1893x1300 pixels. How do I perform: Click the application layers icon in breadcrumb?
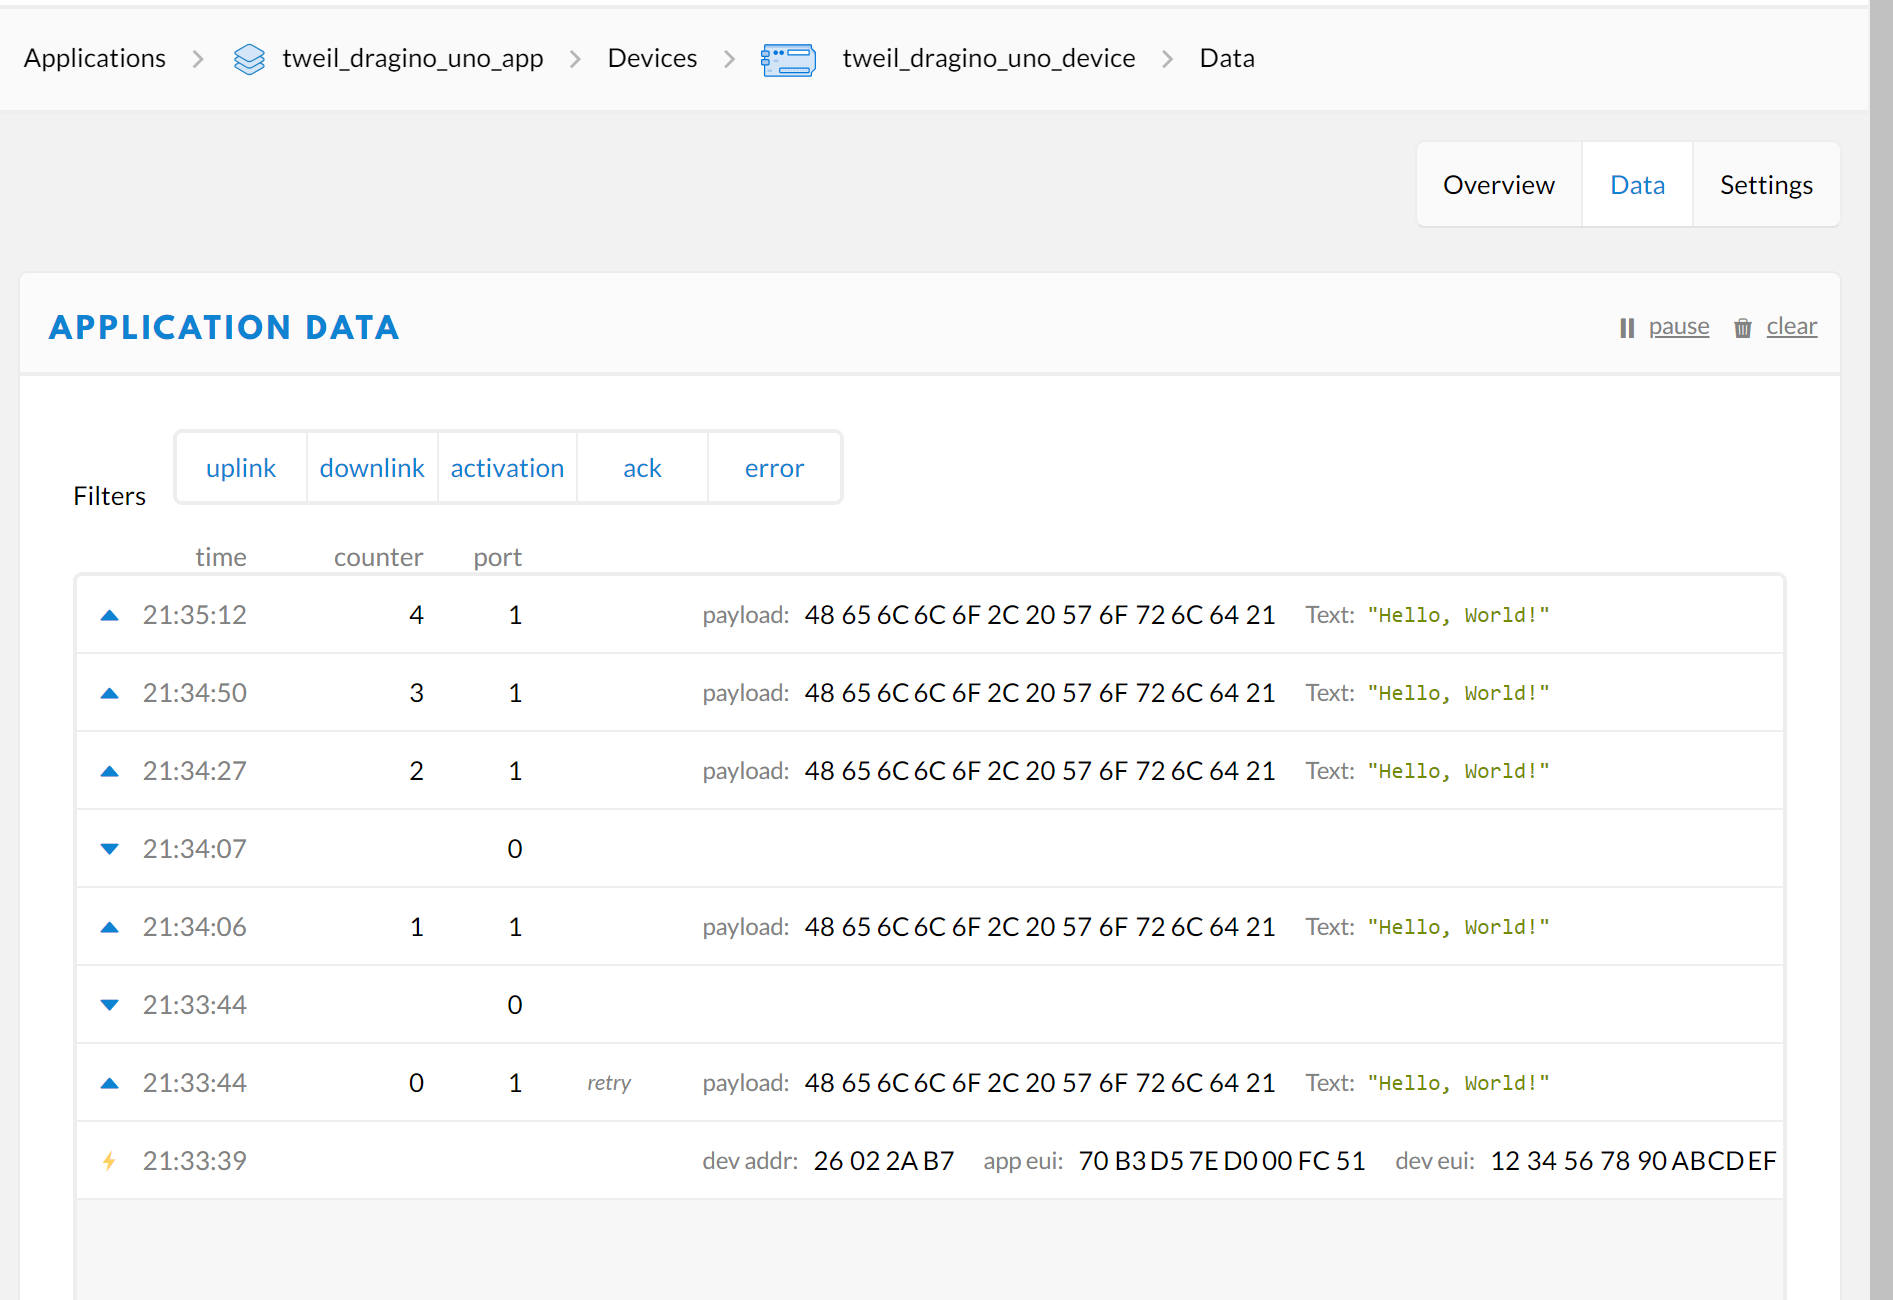point(249,59)
